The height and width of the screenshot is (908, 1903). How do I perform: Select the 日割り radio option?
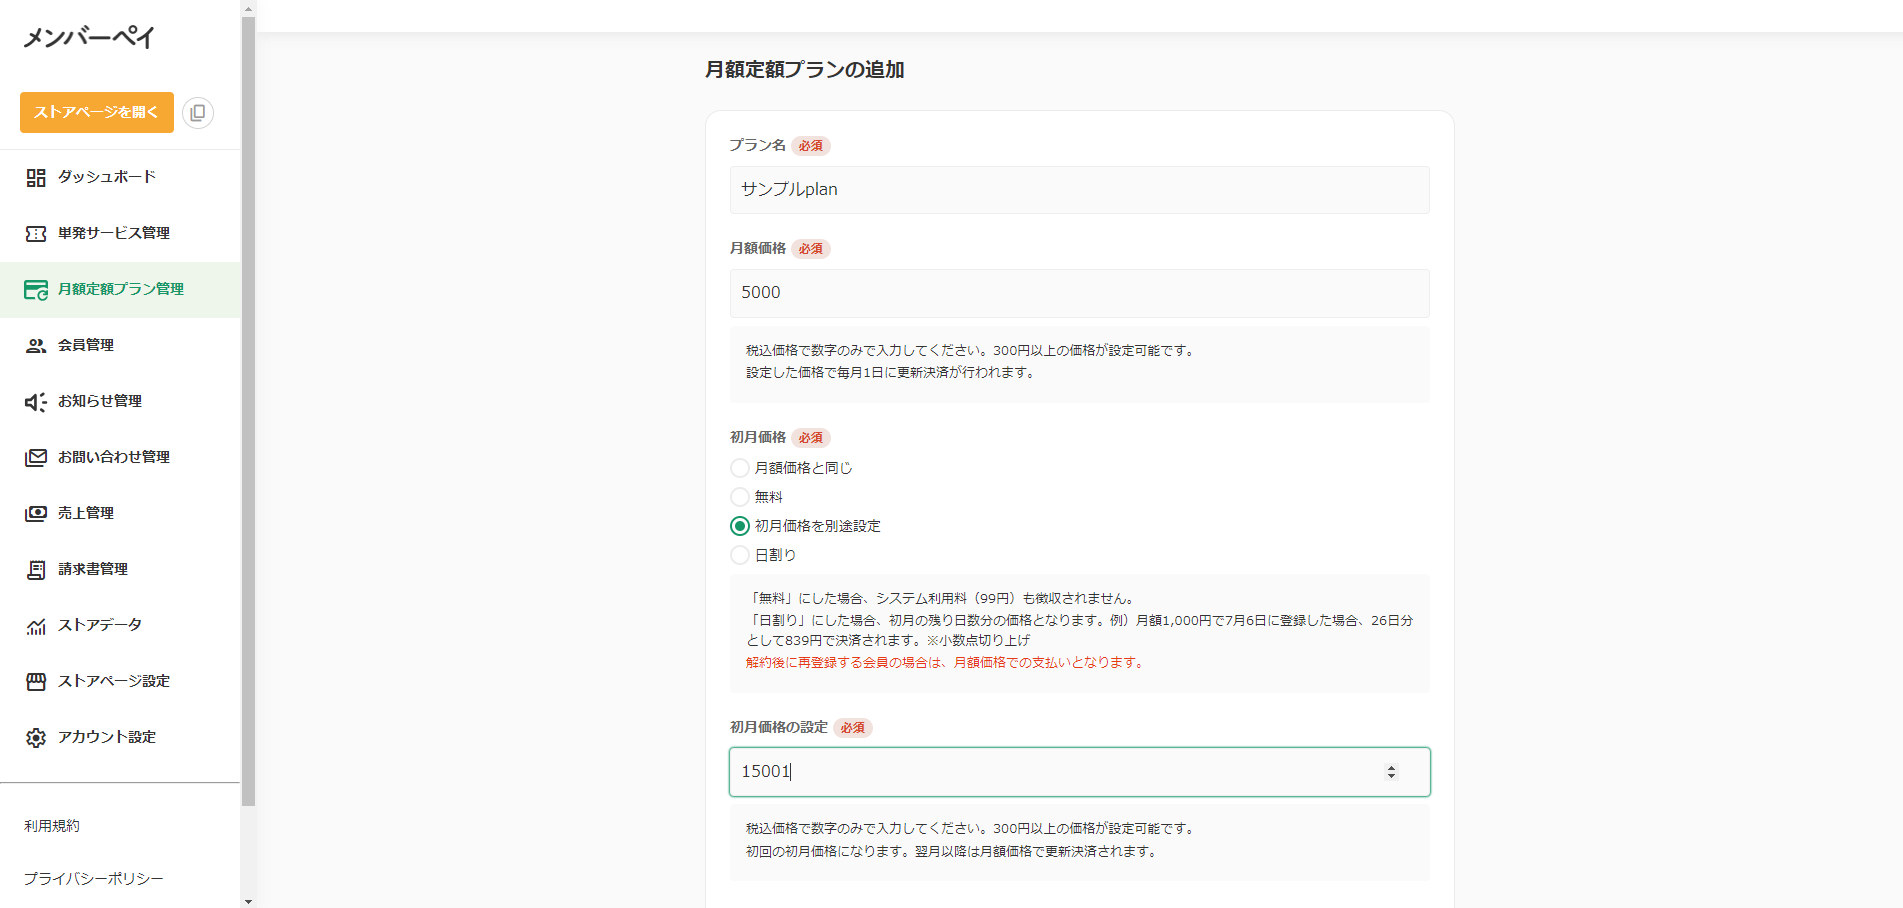[x=740, y=555]
